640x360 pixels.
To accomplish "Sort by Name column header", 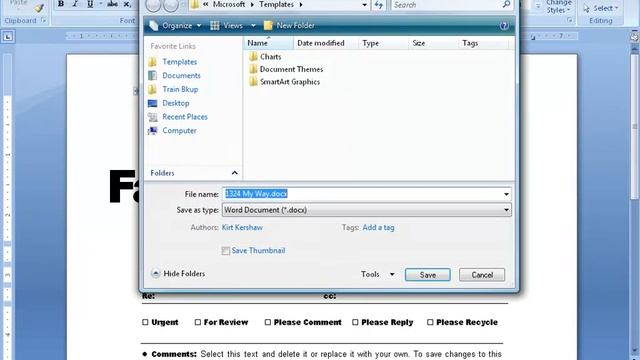I will pyautogui.click(x=269, y=43).
